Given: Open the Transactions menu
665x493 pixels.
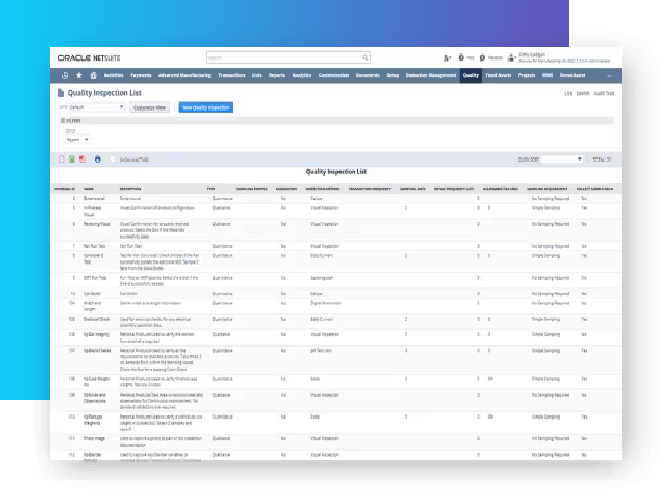Looking at the screenshot, I should [232, 75].
